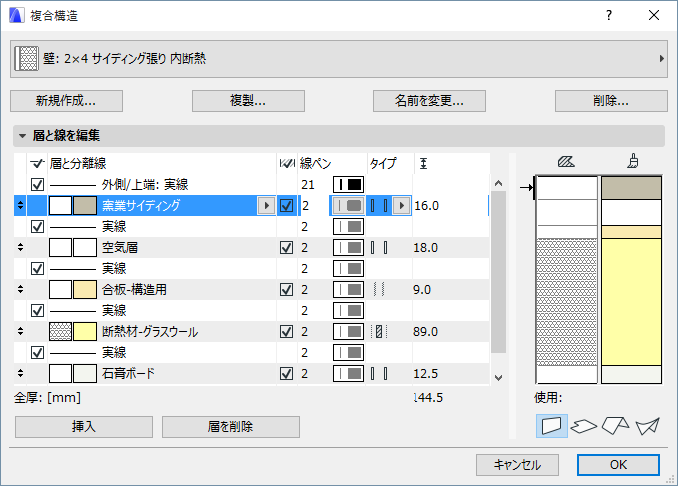Select the Shell usage icon
678x486 pixels.
647,426
